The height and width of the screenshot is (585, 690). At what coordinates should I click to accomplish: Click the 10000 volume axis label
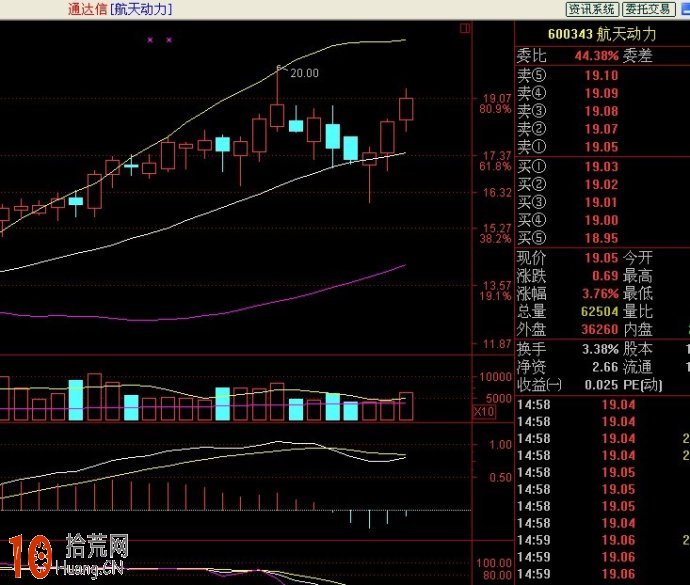click(495, 377)
